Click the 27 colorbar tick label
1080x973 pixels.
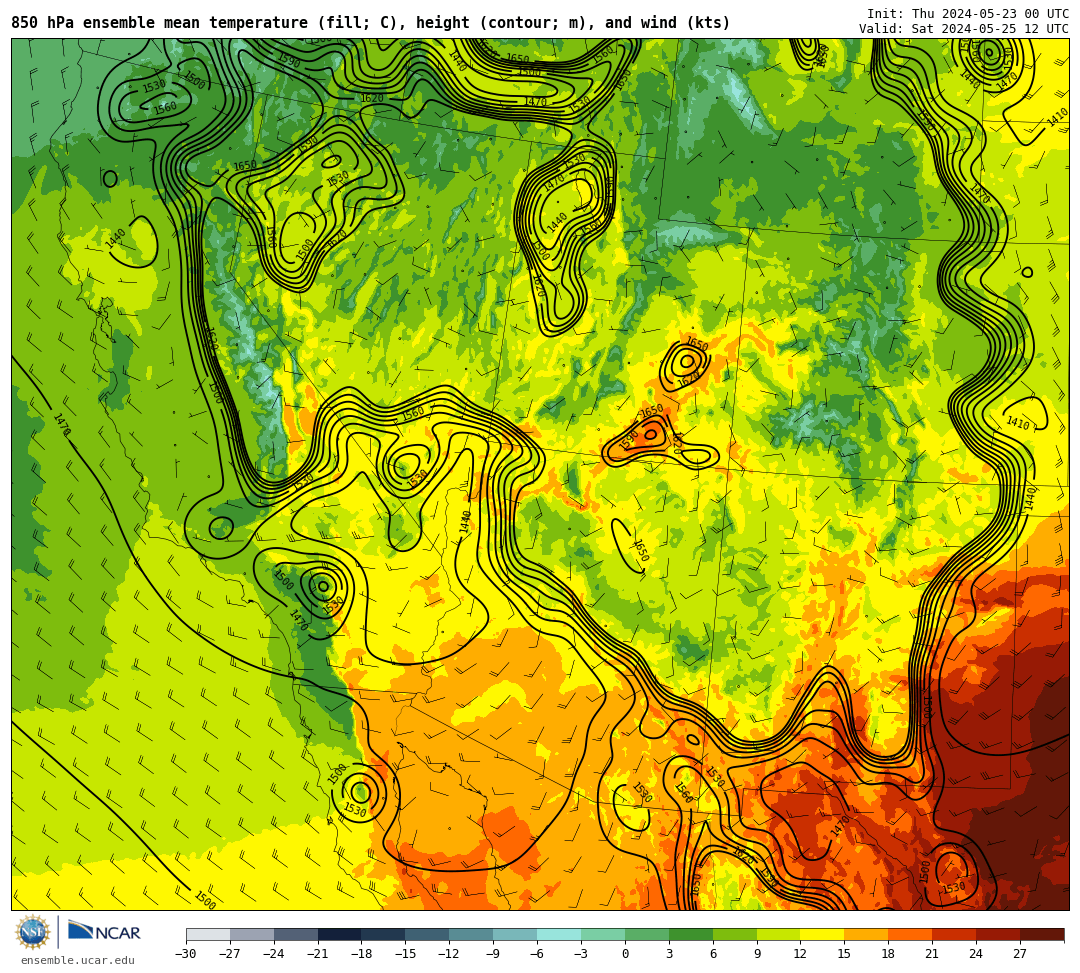pos(1020,954)
